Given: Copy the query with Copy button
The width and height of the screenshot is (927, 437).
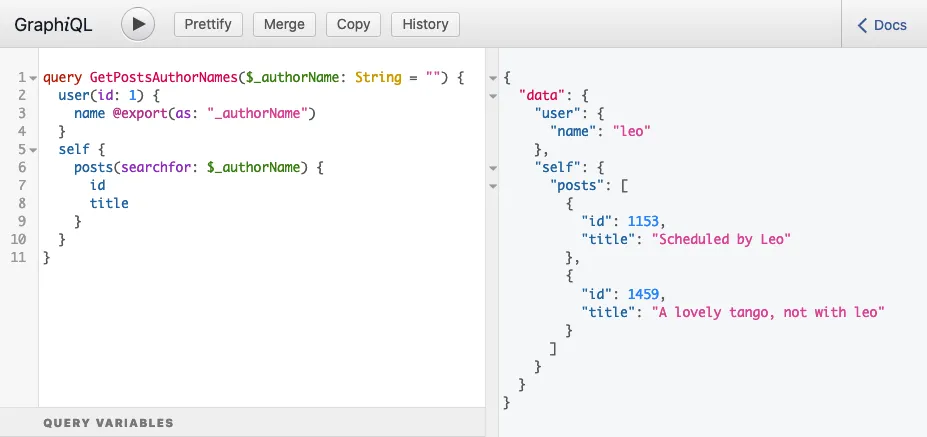Looking at the screenshot, I should coord(353,24).
